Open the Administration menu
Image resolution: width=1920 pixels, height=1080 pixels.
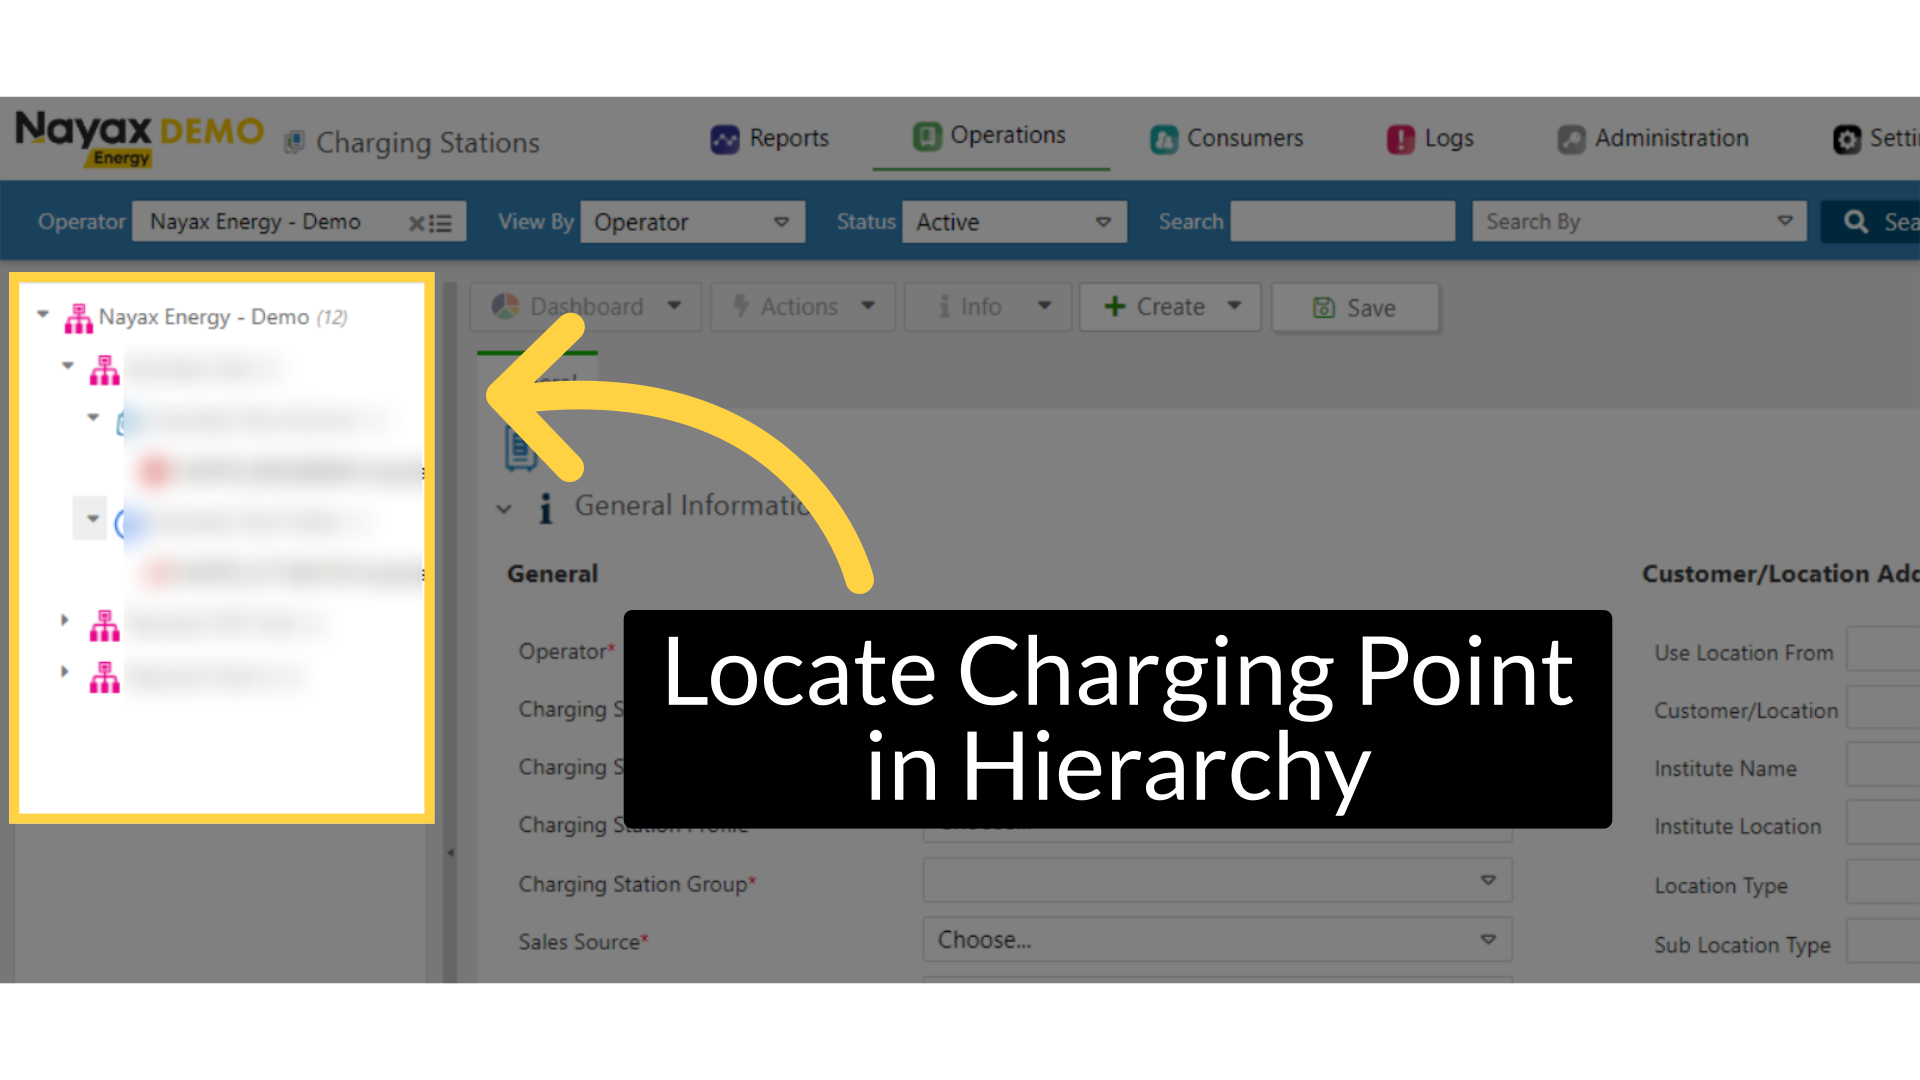(x=1653, y=138)
